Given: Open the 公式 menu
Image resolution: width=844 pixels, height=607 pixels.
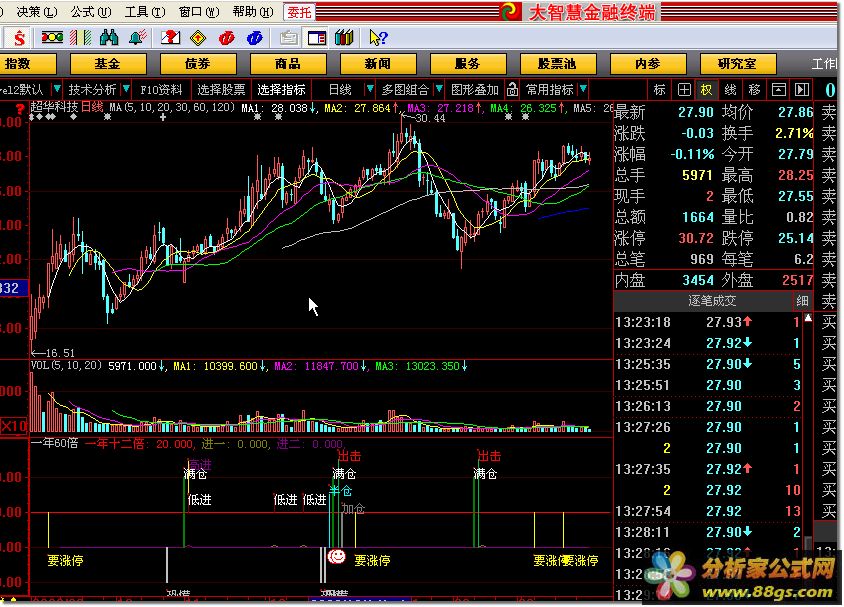Looking at the screenshot, I should 91,11.
